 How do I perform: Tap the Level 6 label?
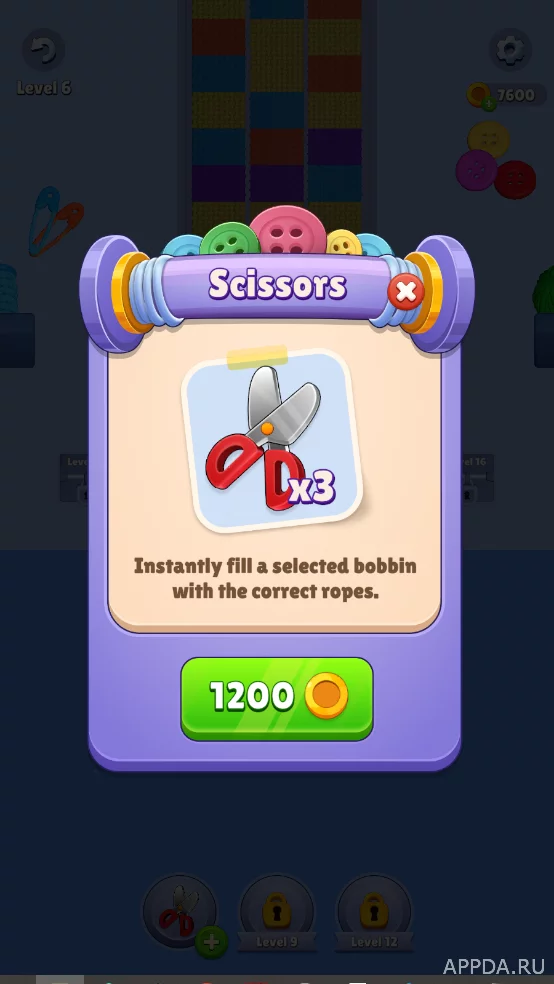[44, 88]
